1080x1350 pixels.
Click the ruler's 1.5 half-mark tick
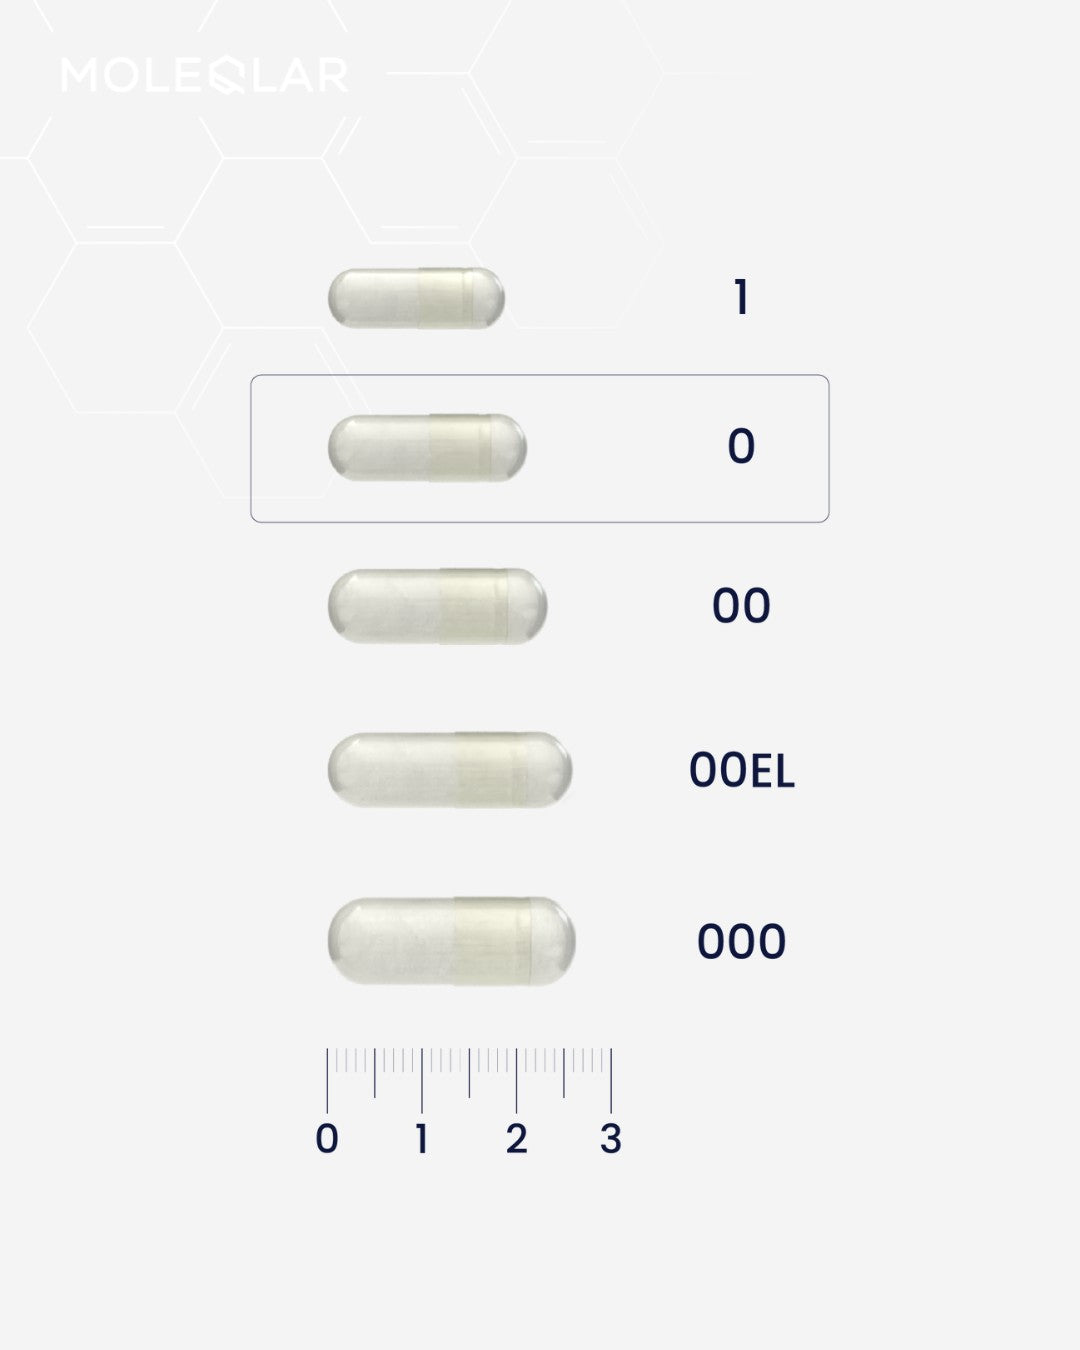(x=469, y=1073)
